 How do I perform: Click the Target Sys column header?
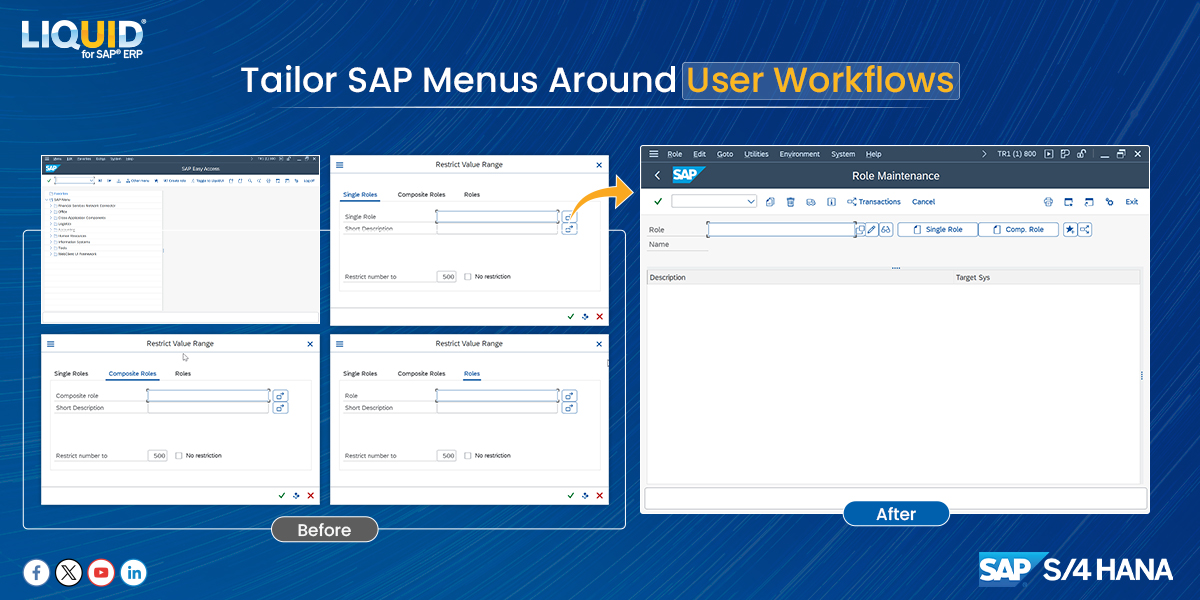point(972,277)
